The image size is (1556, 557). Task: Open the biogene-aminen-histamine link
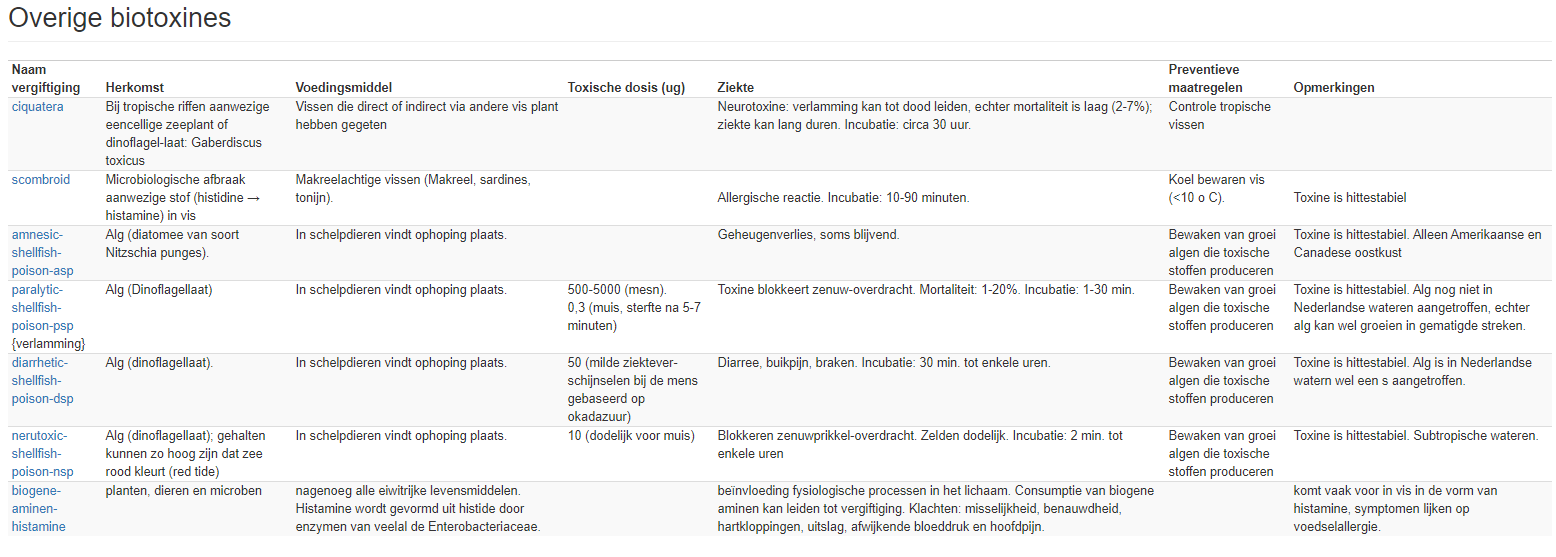pyautogui.click(x=39, y=509)
